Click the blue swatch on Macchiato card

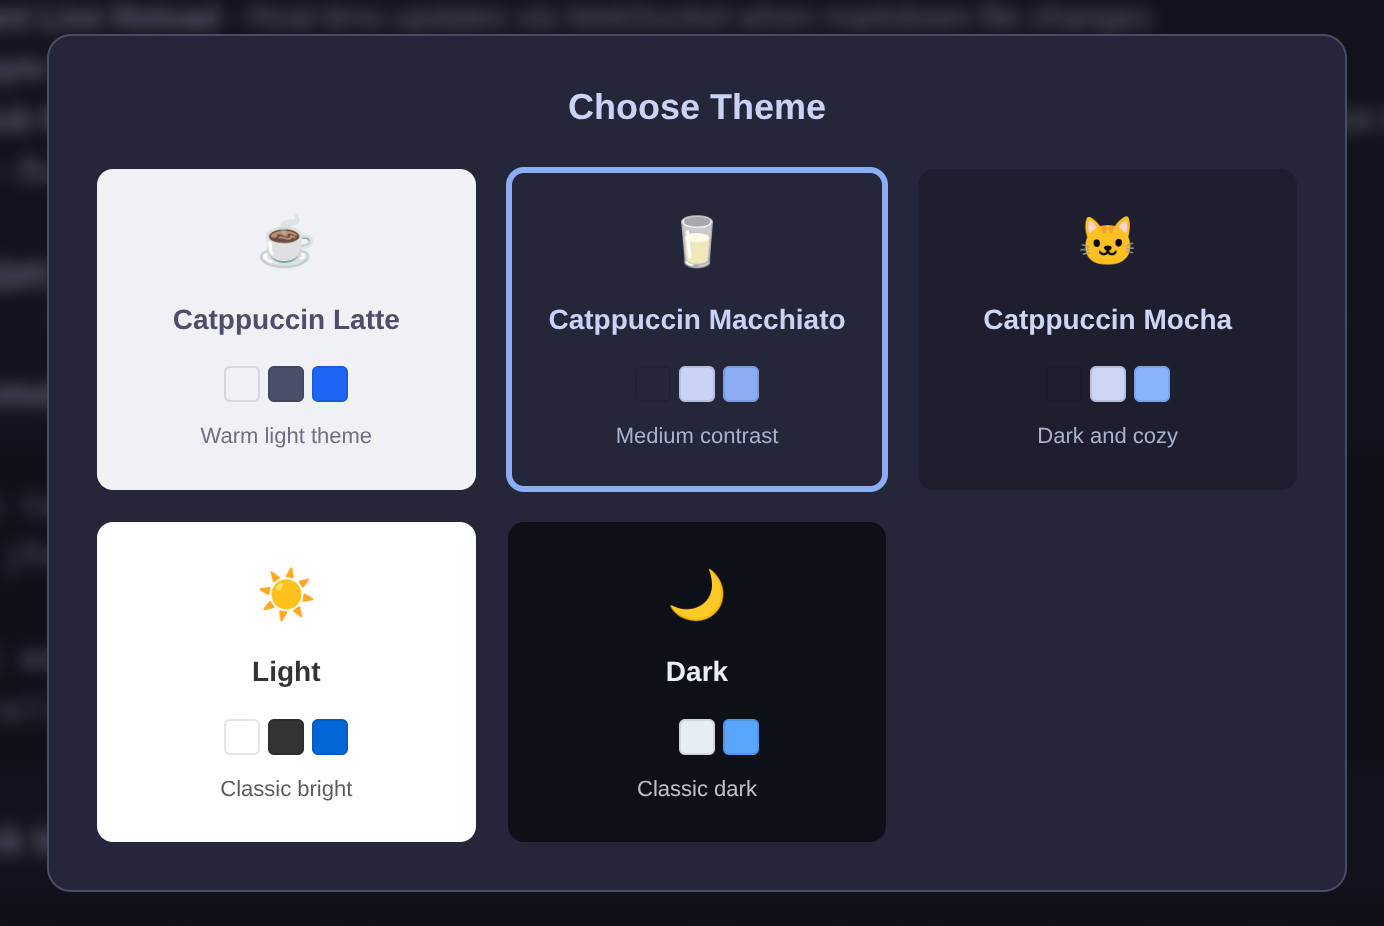coord(740,383)
